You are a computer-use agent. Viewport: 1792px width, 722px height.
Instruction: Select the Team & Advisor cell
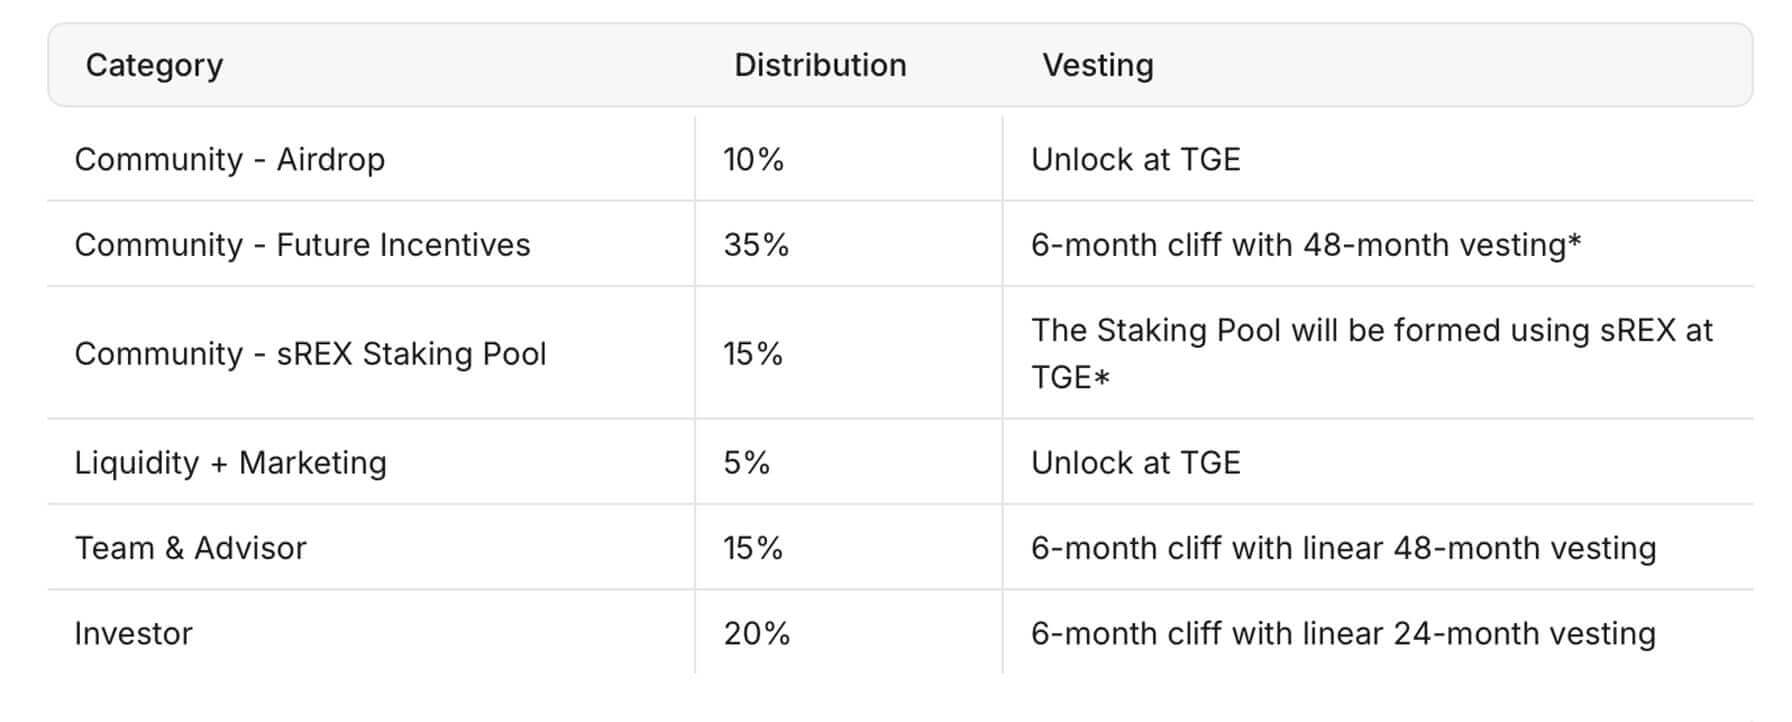point(190,548)
